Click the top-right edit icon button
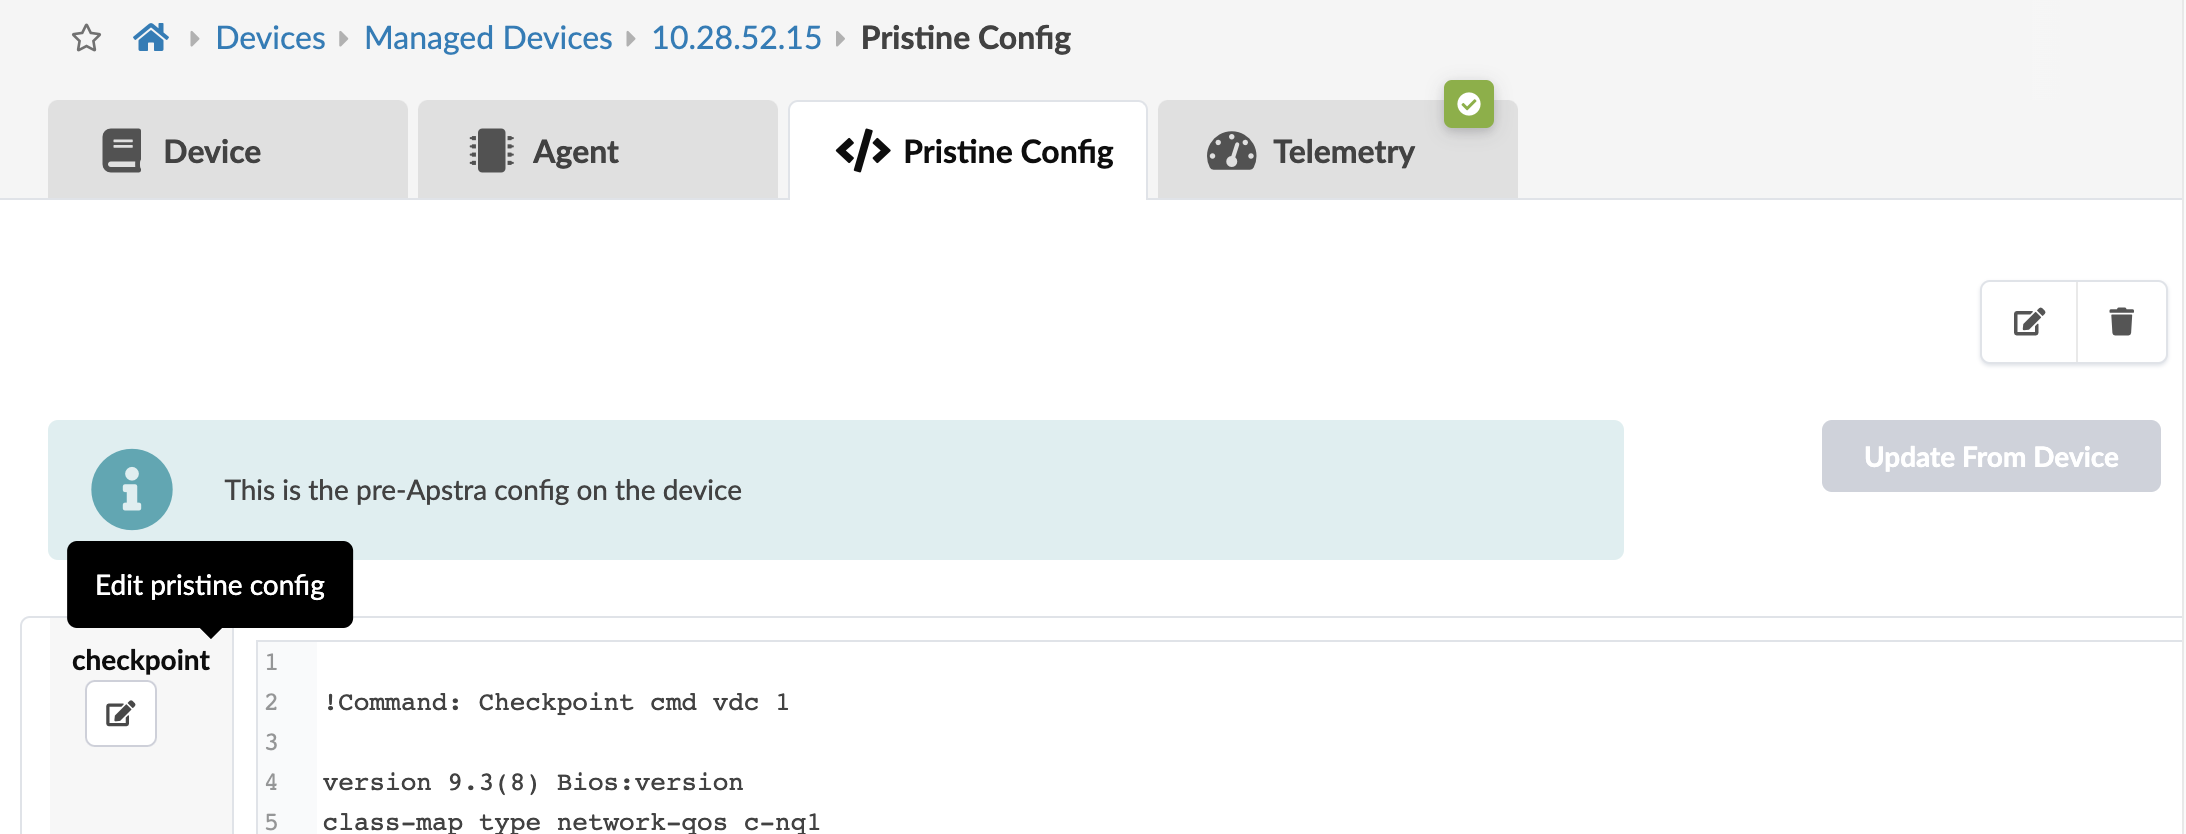The height and width of the screenshot is (834, 2186). point(2029,322)
